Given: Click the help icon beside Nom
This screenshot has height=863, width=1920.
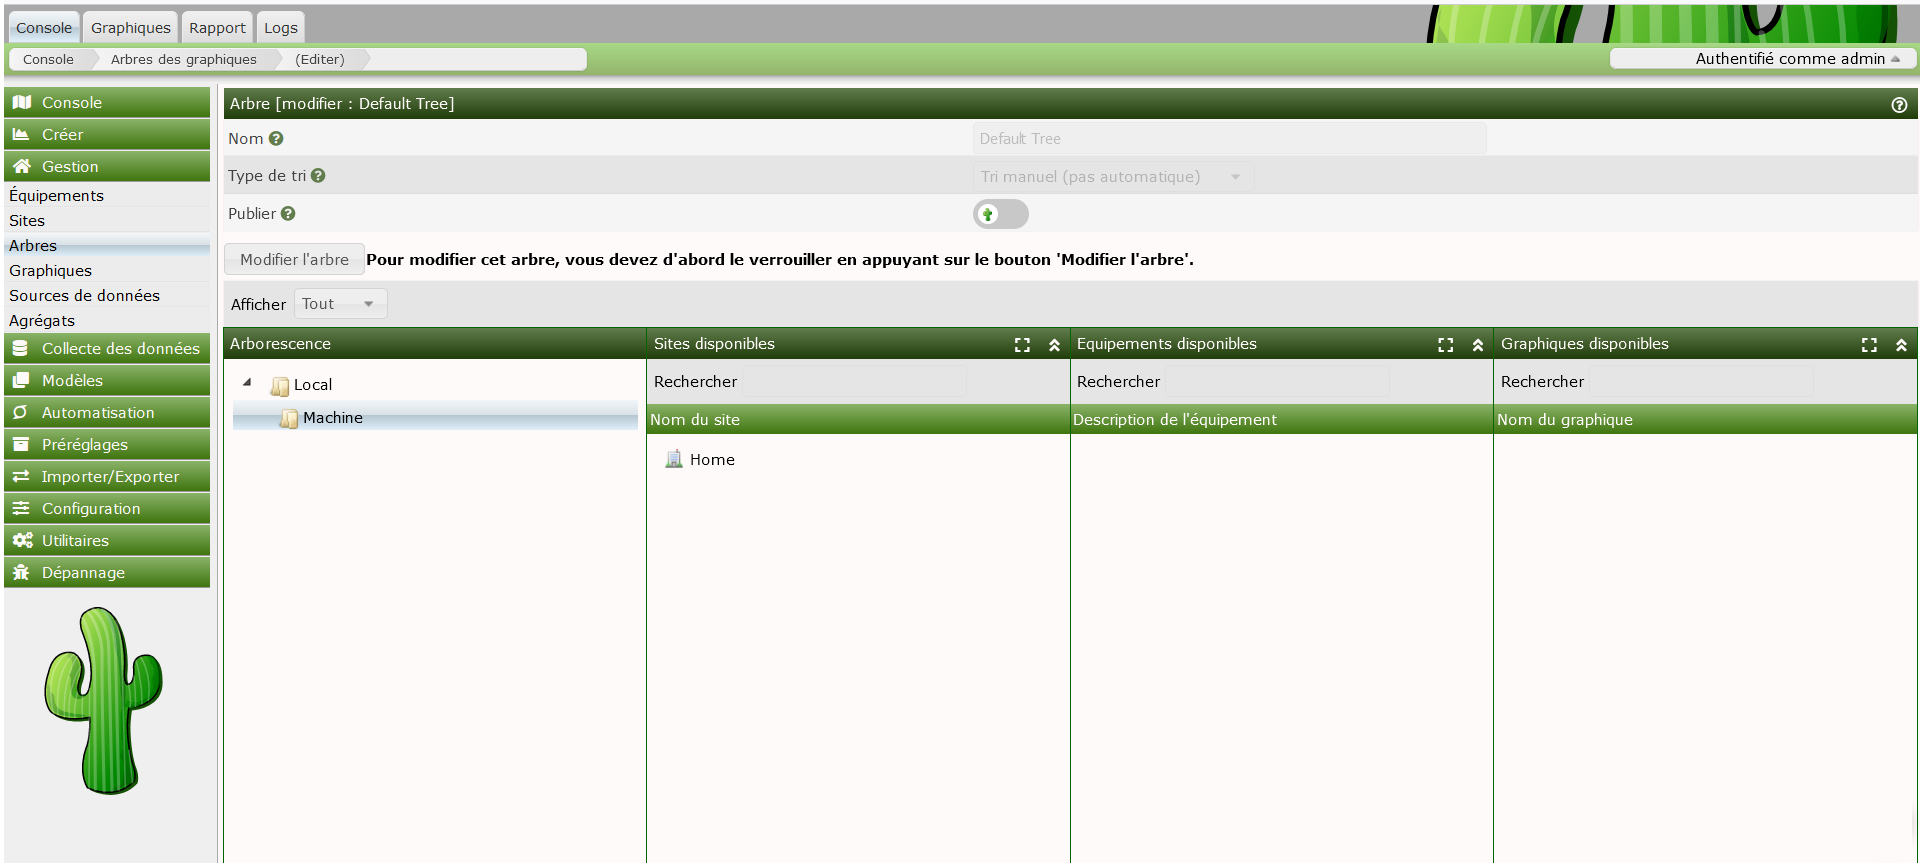Looking at the screenshot, I should coord(276,139).
